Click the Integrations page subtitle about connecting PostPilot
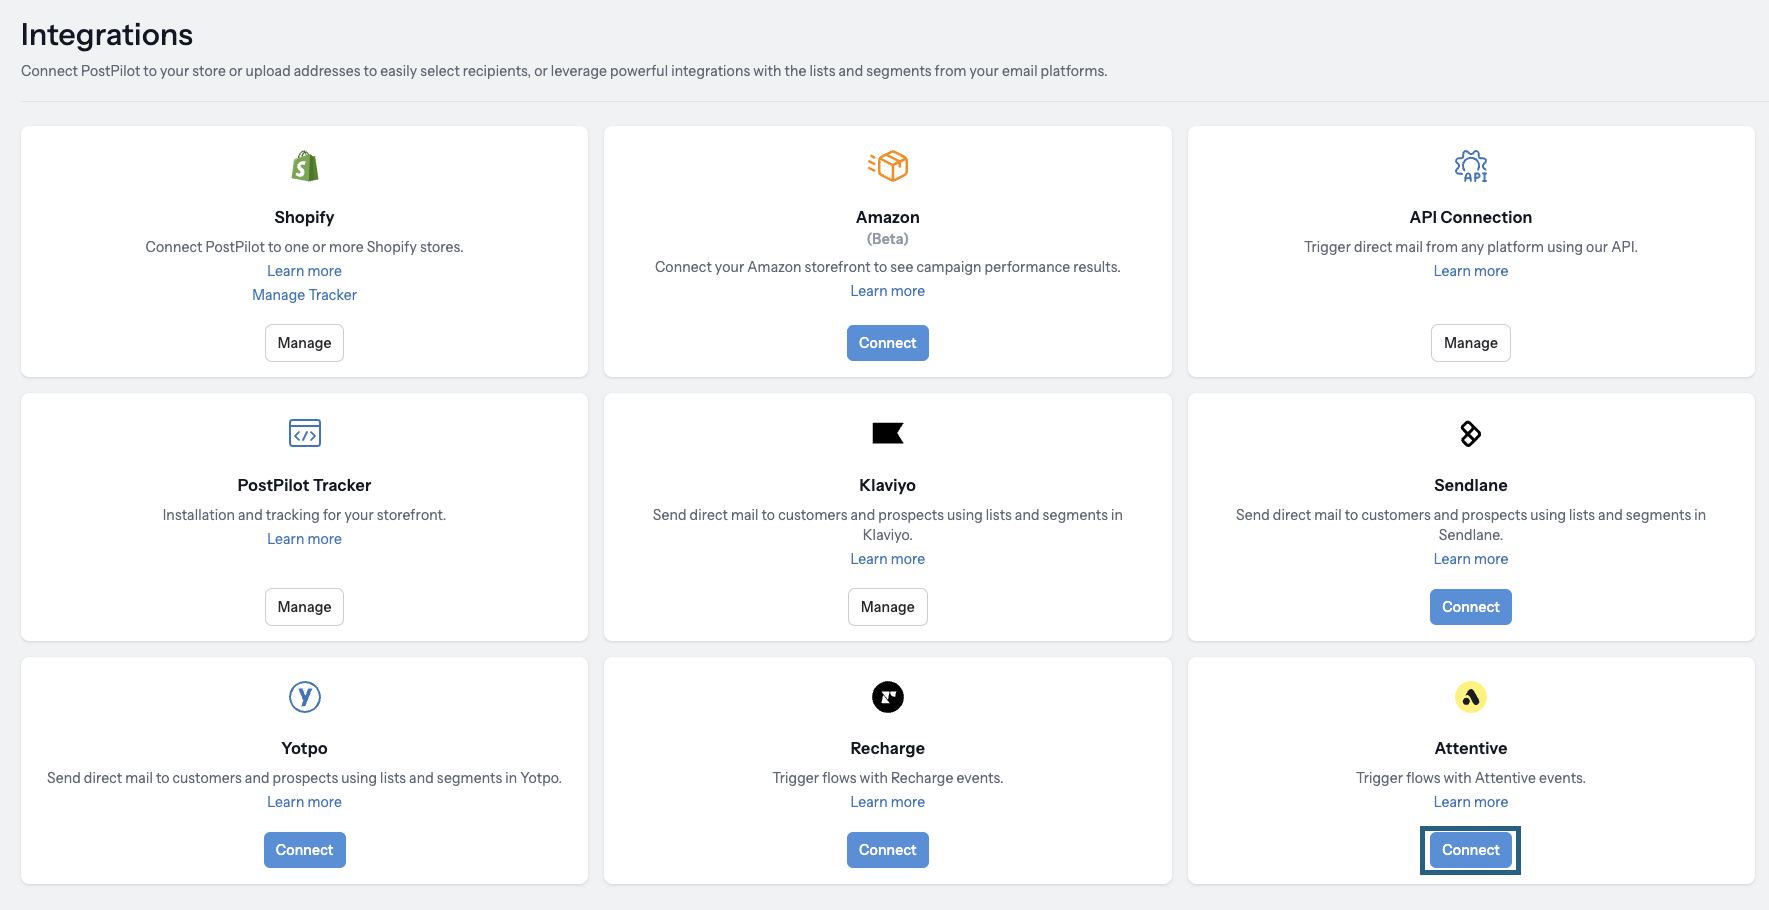Screen dimensions: 1769x910 click(564, 71)
